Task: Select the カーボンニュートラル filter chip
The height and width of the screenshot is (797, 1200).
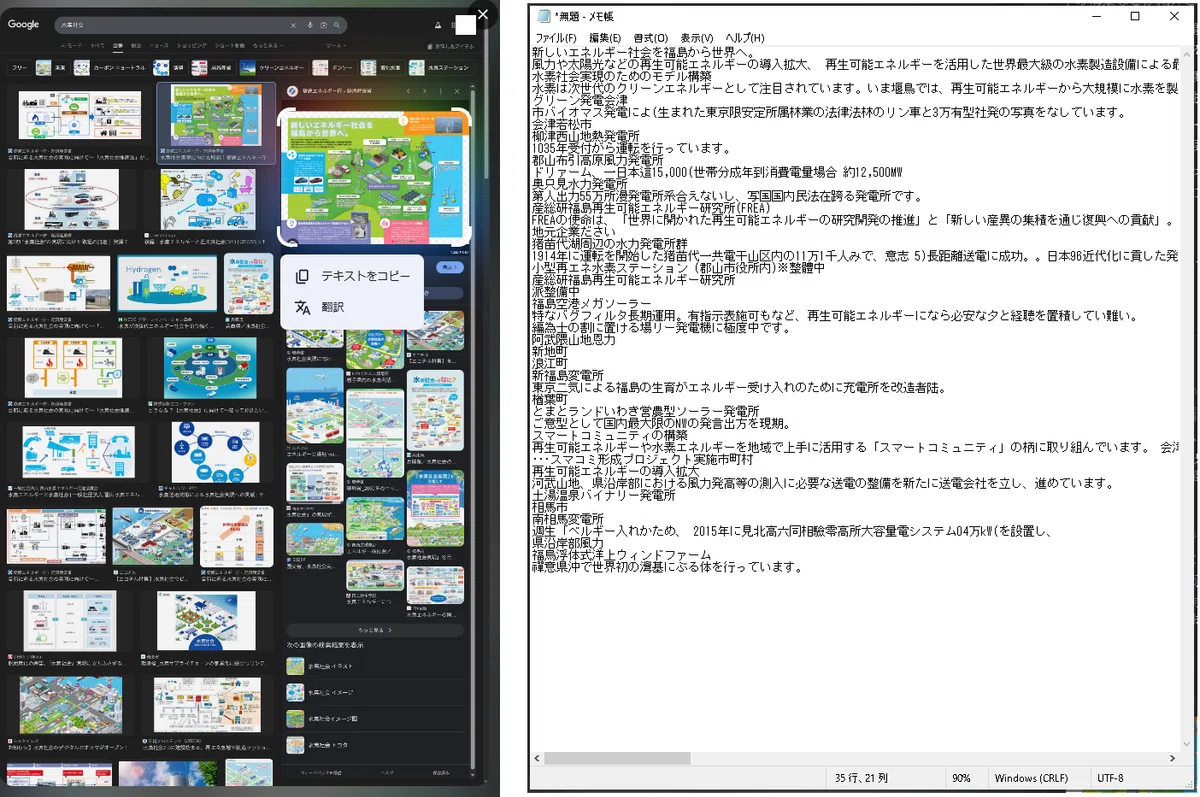Action: pos(110,68)
